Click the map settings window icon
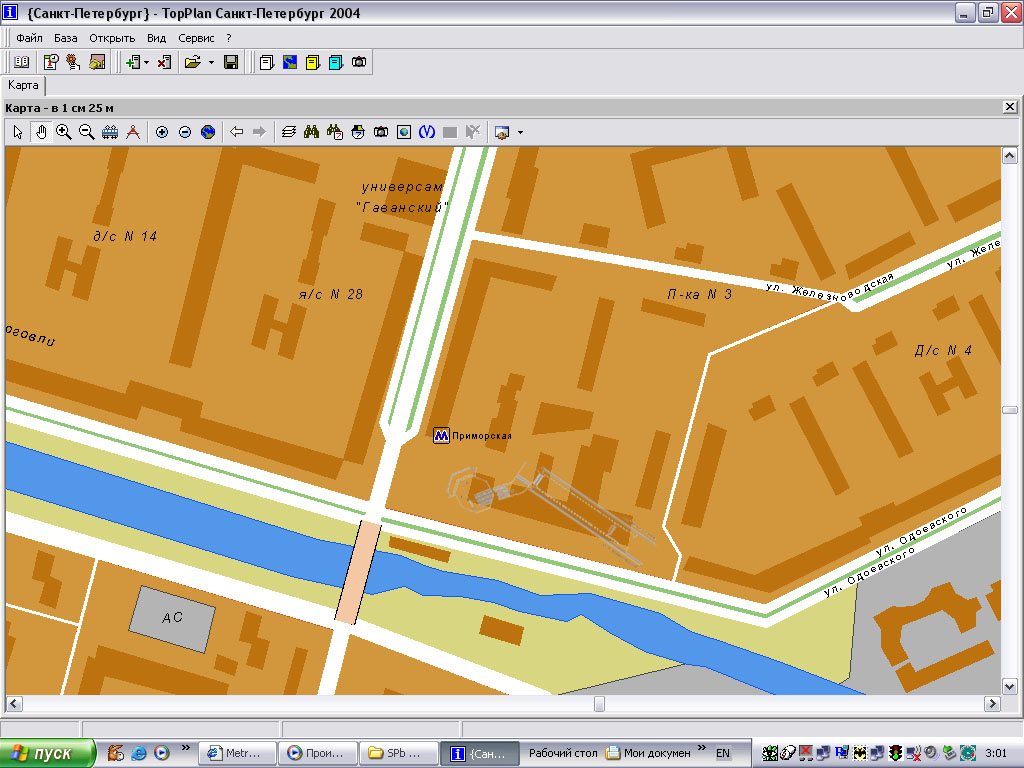Viewport: 1024px width, 768px height. click(x=502, y=132)
